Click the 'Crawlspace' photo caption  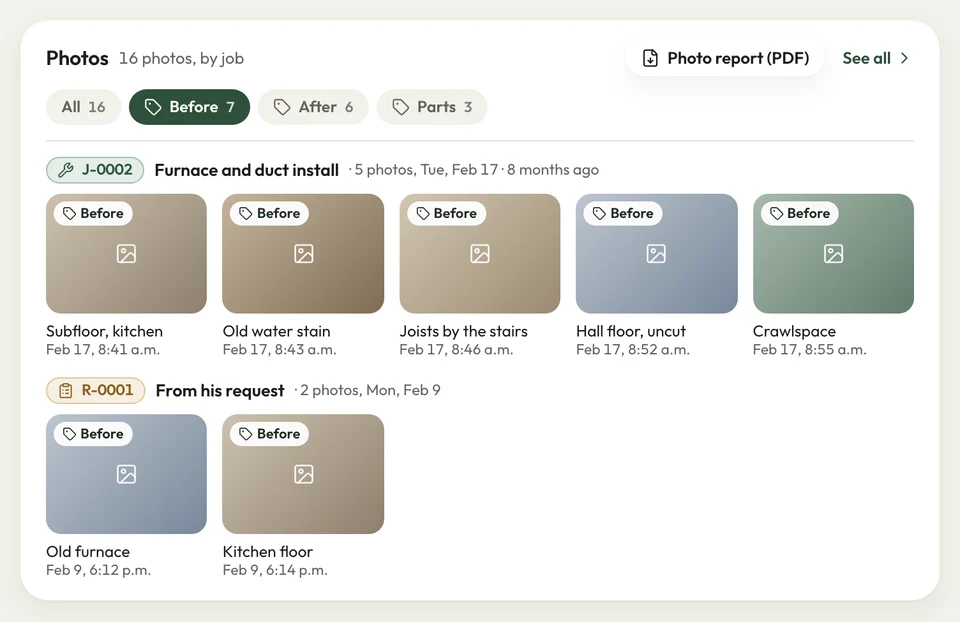pos(794,331)
